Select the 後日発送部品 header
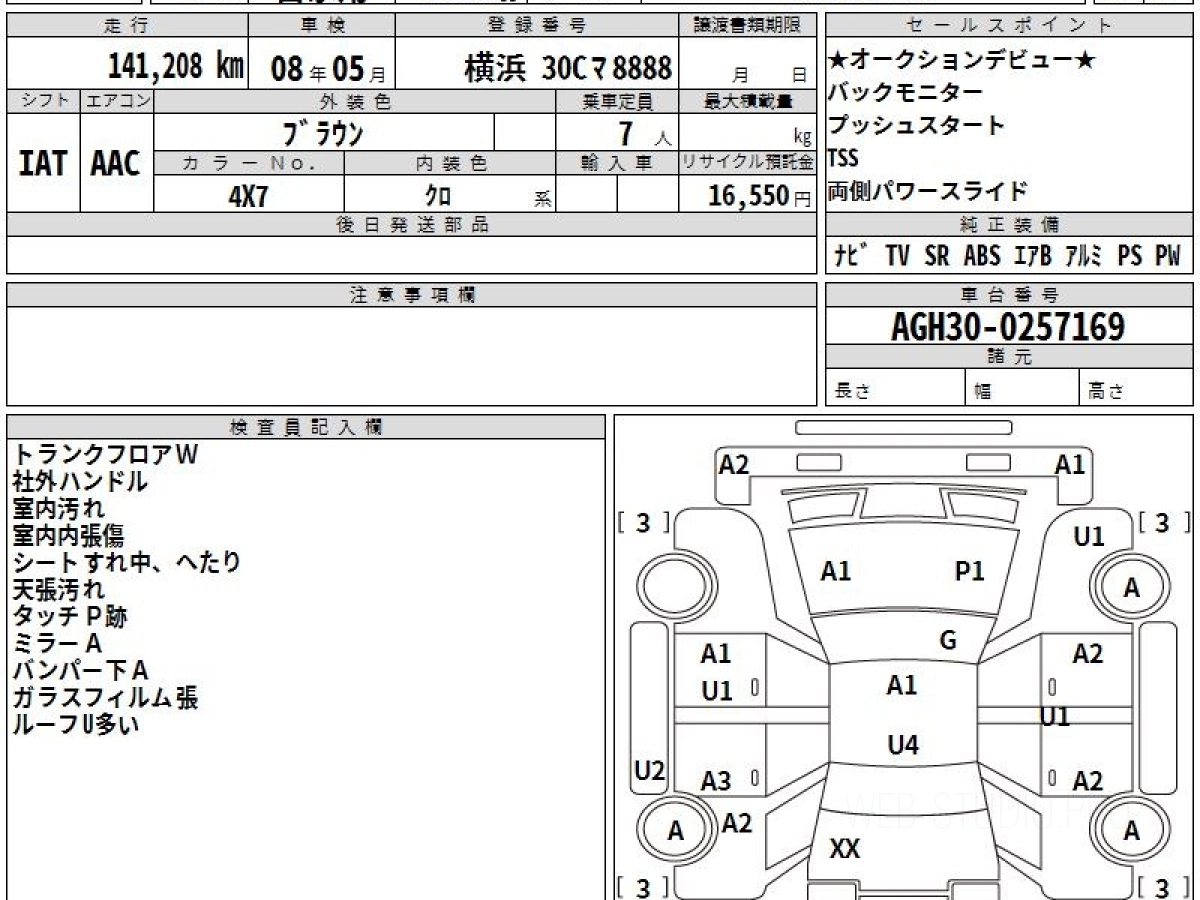Screen dimensions: 1200x900 pyautogui.click(x=411, y=225)
